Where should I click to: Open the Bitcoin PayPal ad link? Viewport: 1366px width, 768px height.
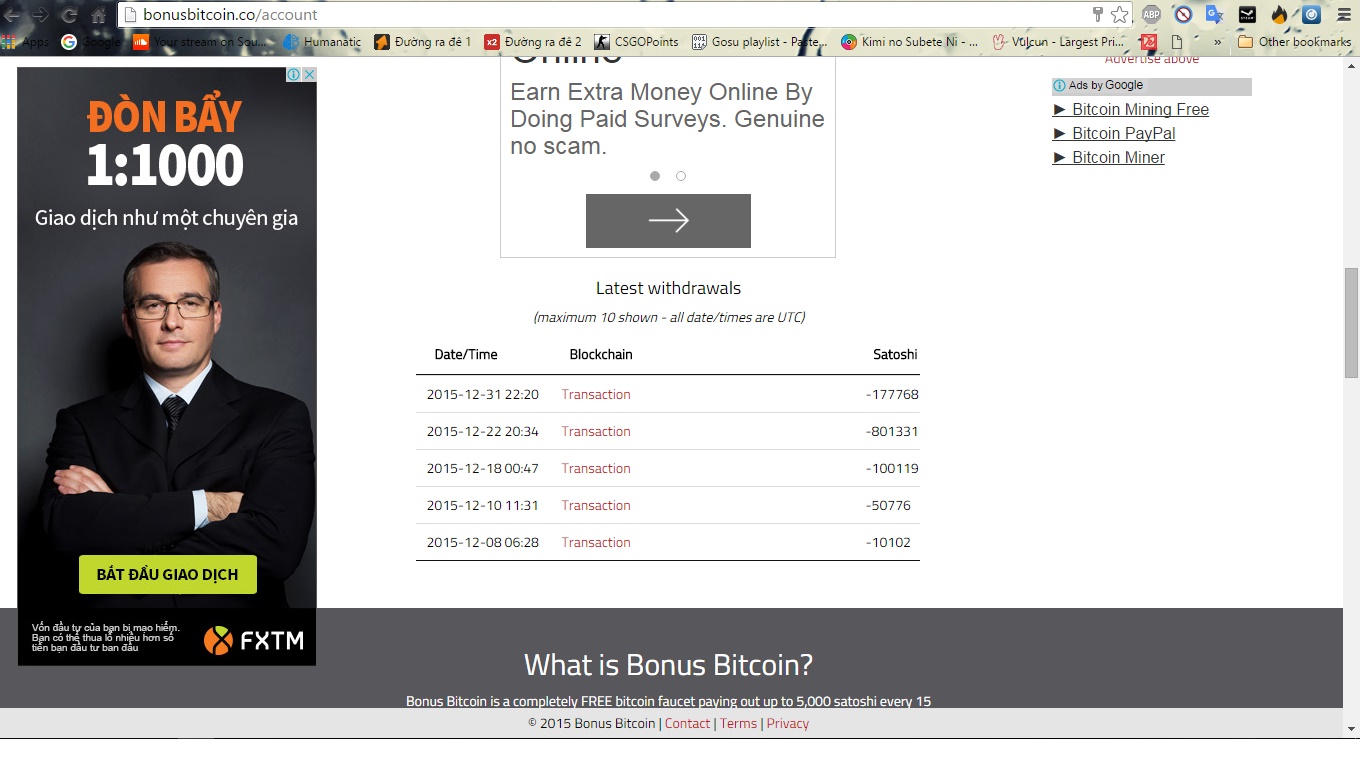coord(1114,134)
